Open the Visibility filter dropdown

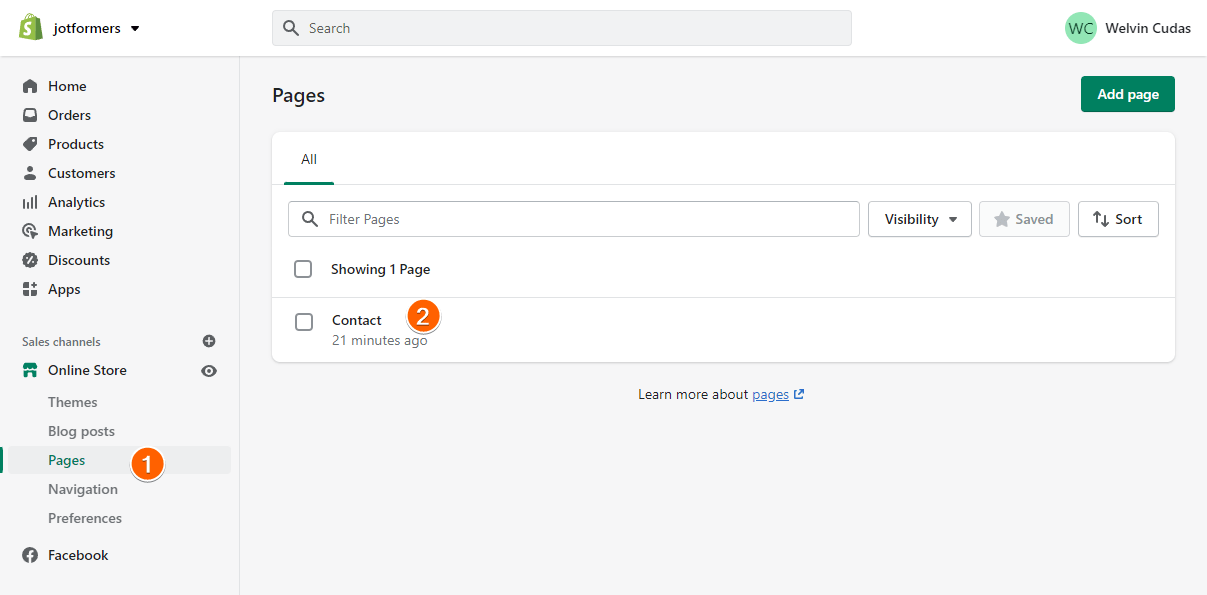pyautogui.click(x=919, y=219)
